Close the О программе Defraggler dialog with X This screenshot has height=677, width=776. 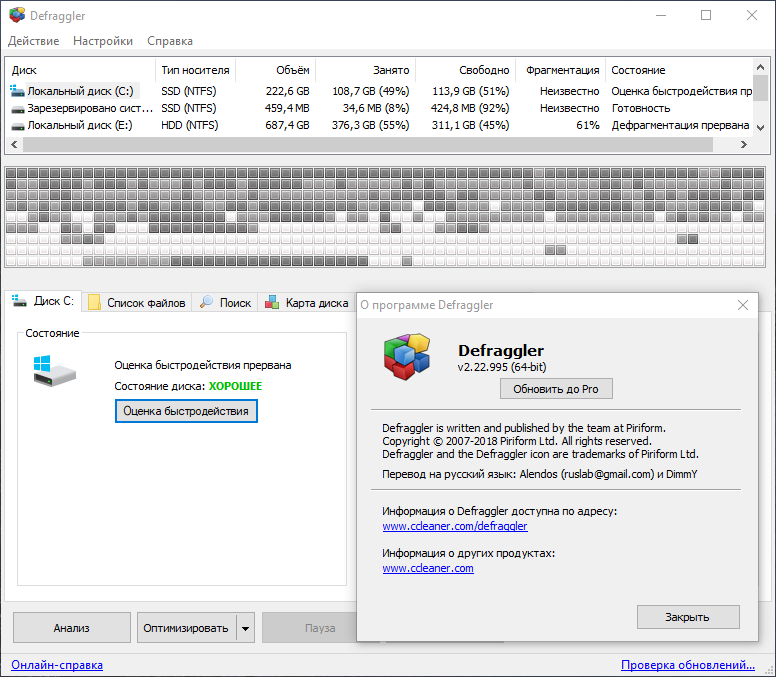[x=742, y=305]
